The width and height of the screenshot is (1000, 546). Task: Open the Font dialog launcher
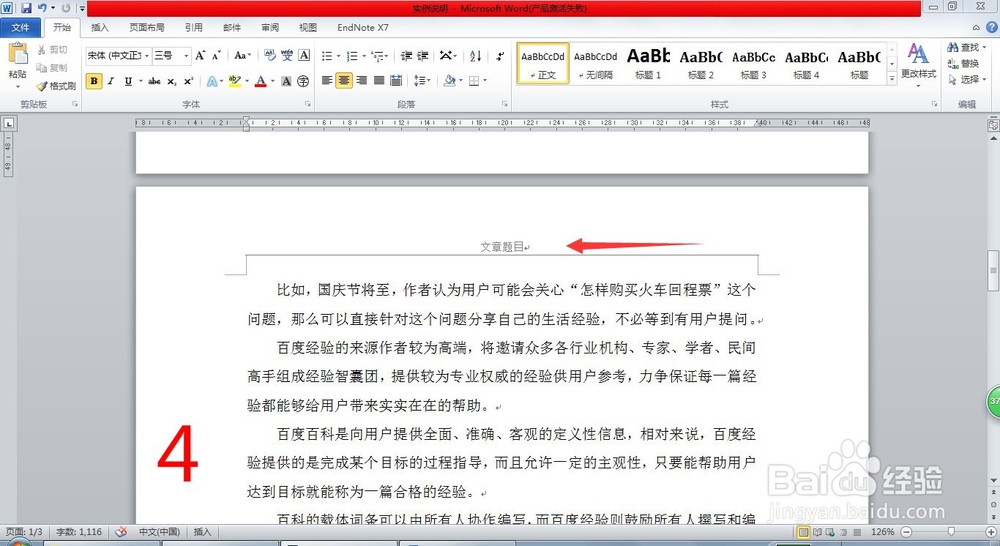(308, 104)
